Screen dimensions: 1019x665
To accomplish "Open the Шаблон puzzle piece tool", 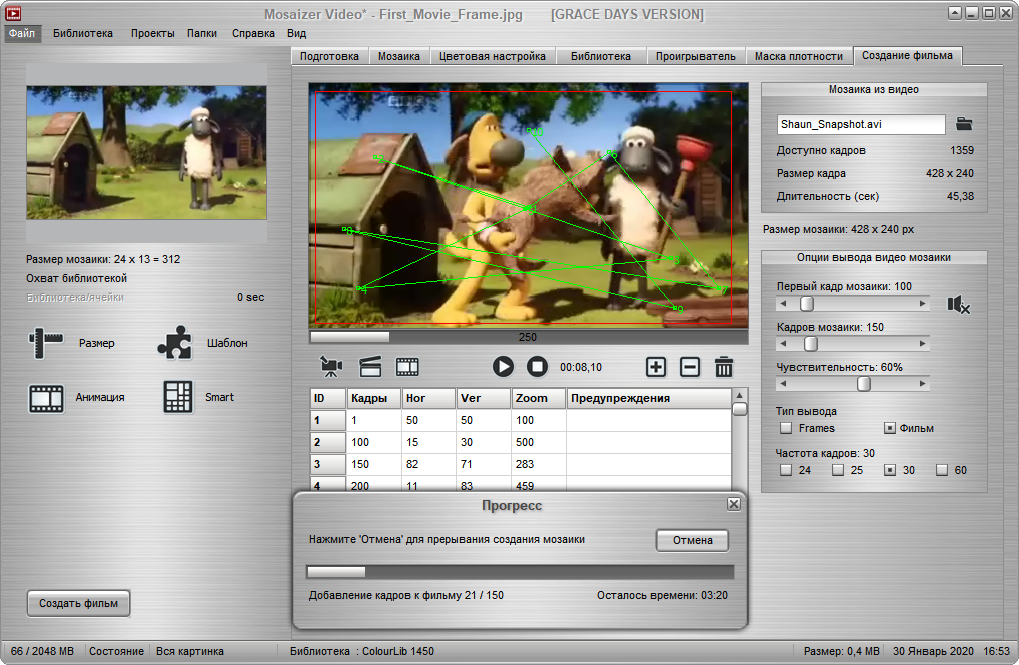I will click(175, 343).
